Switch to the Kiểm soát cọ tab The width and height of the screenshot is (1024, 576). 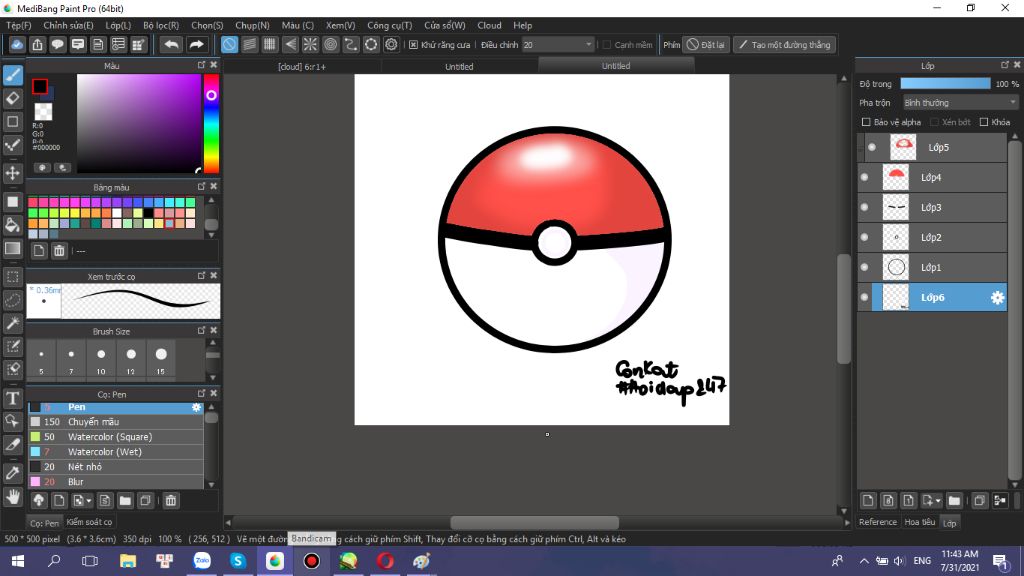click(x=89, y=522)
